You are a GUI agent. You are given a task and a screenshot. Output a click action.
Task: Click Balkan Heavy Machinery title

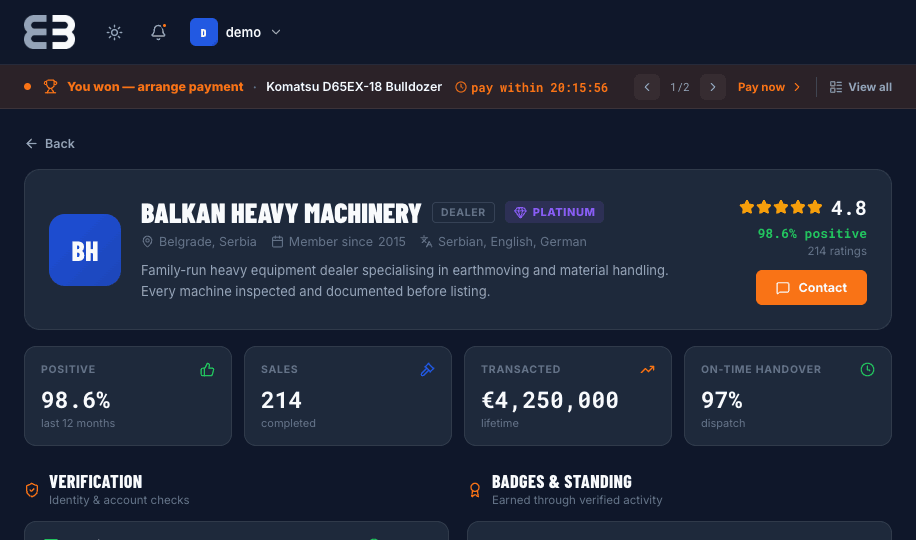coord(281,213)
